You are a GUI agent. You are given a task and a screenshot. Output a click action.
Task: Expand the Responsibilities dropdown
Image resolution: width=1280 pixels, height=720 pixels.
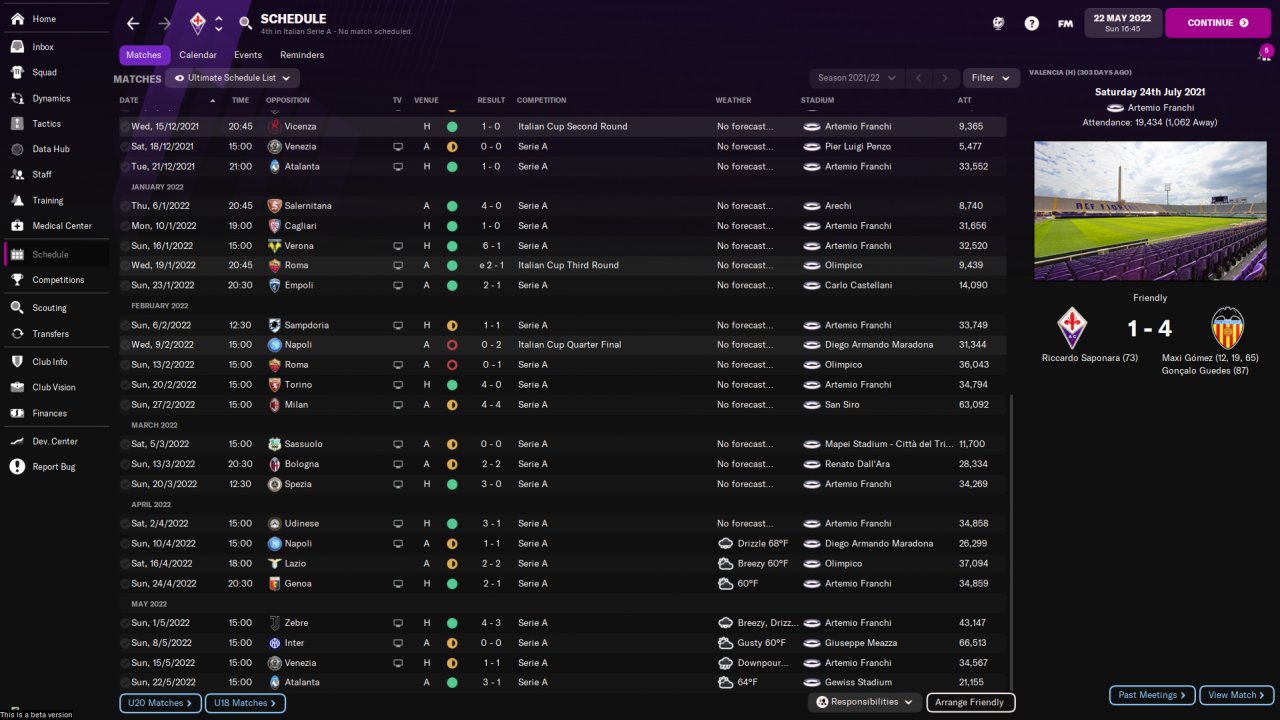pyautogui.click(x=864, y=702)
